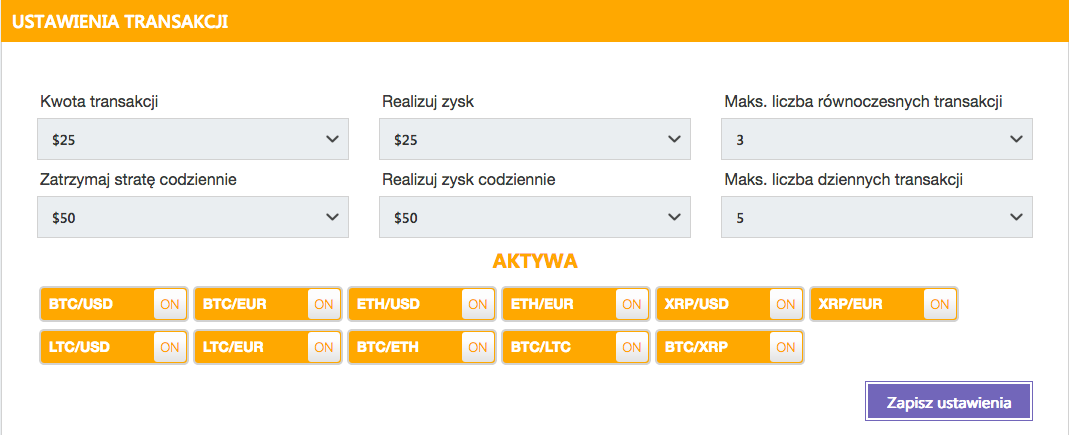Click the Zapisz ustawienia button
The width and height of the screenshot is (1069, 435).
point(948,403)
